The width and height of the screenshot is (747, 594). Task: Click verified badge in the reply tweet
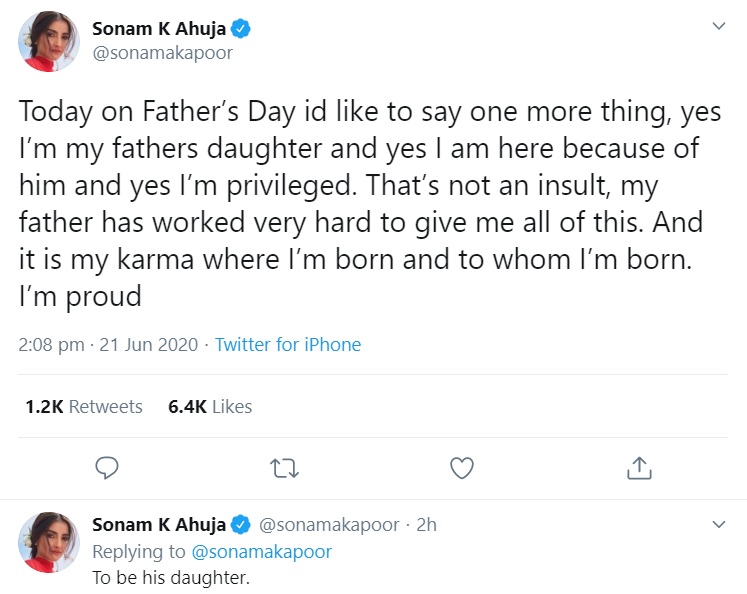pos(241,525)
